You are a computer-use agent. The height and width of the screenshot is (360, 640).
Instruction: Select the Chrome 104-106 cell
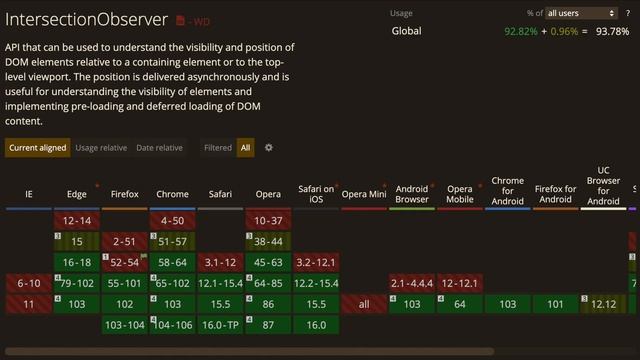[172, 325]
